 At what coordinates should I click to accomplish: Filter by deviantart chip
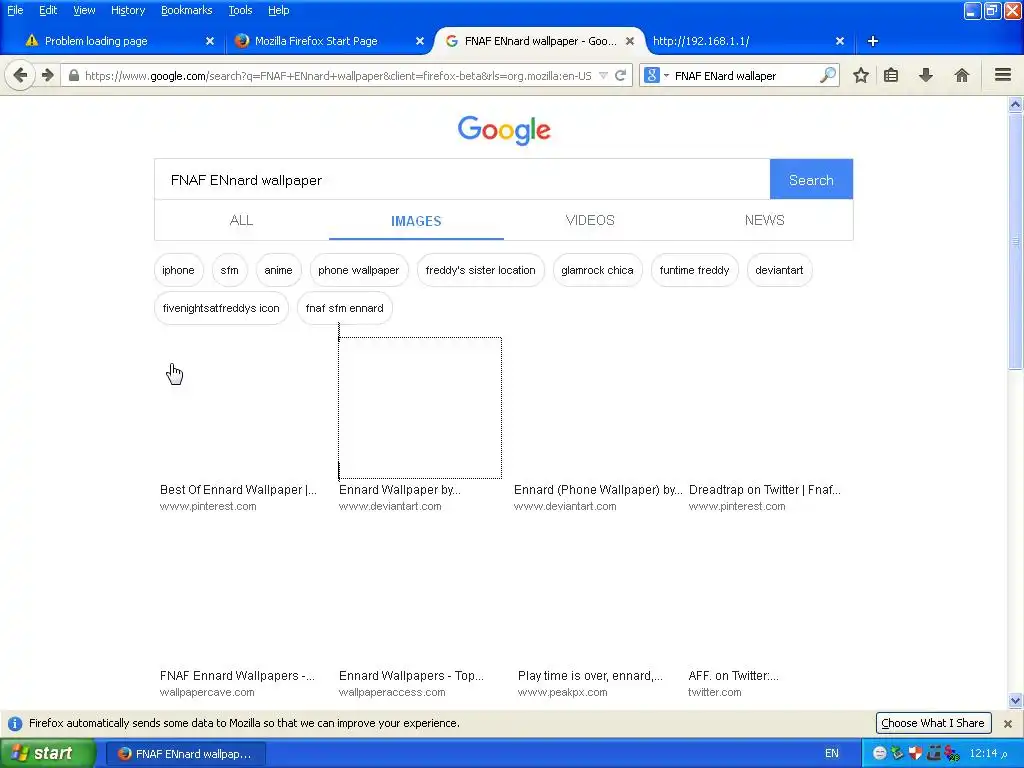779,270
